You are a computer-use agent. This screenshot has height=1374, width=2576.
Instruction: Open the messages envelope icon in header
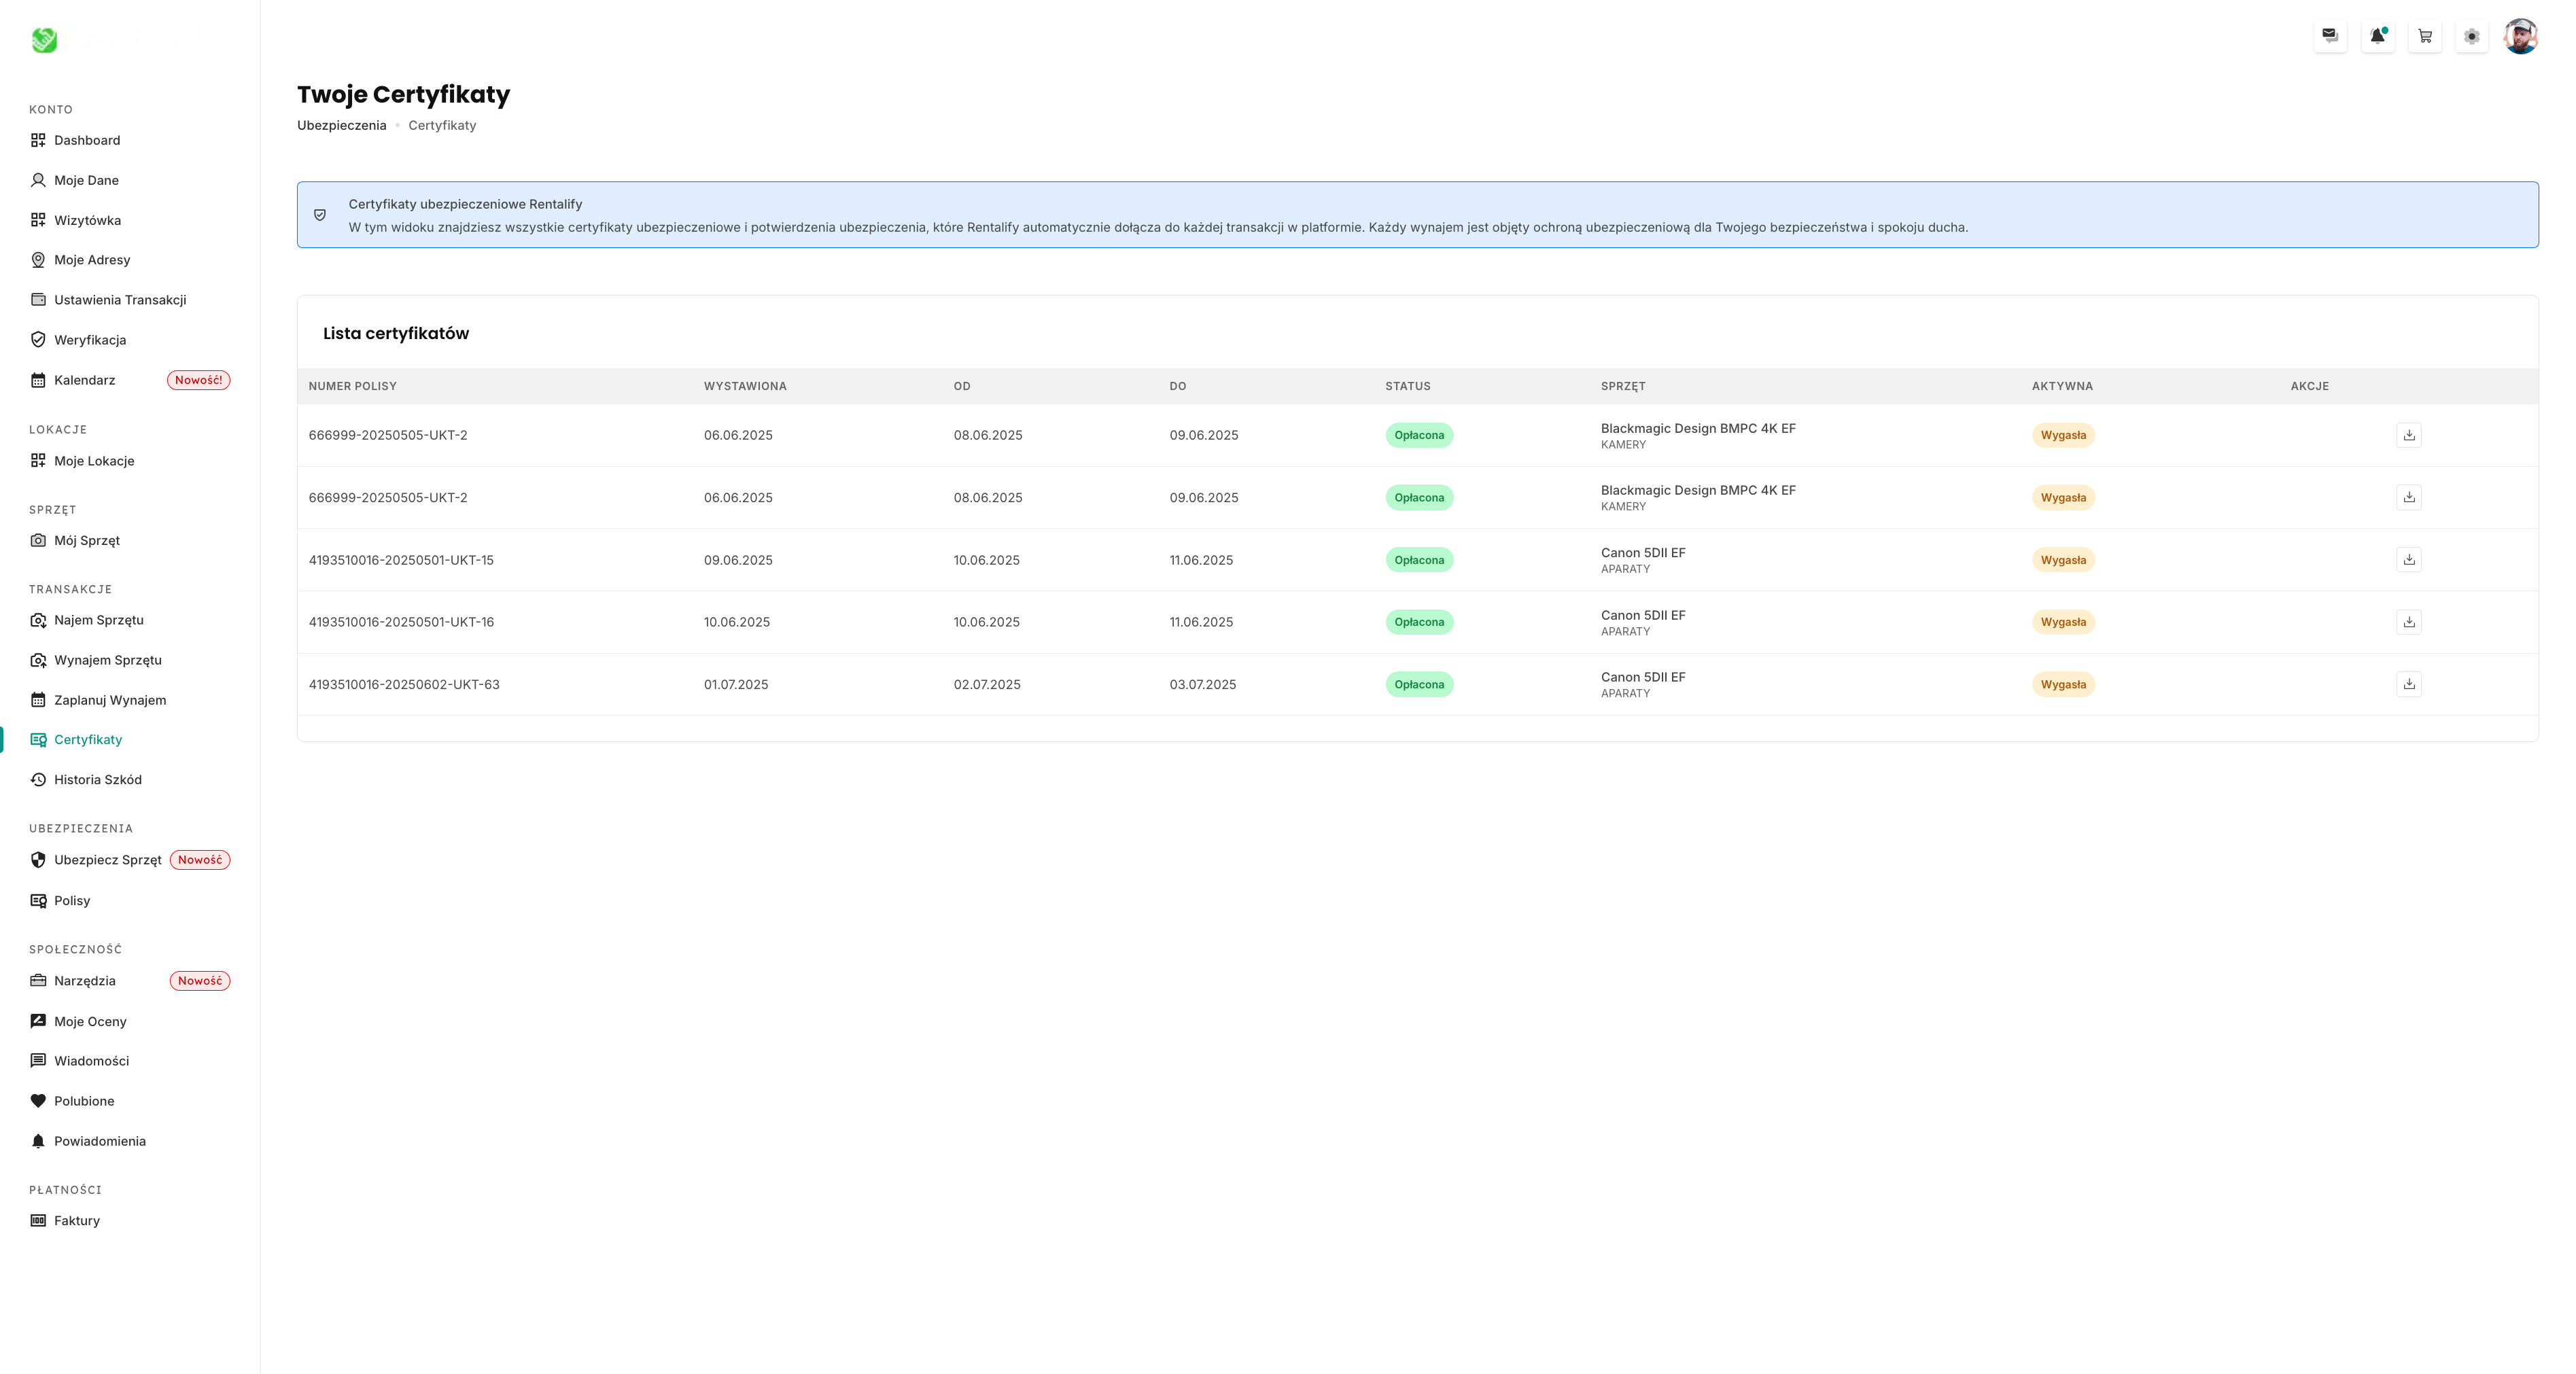click(x=2330, y=36)
